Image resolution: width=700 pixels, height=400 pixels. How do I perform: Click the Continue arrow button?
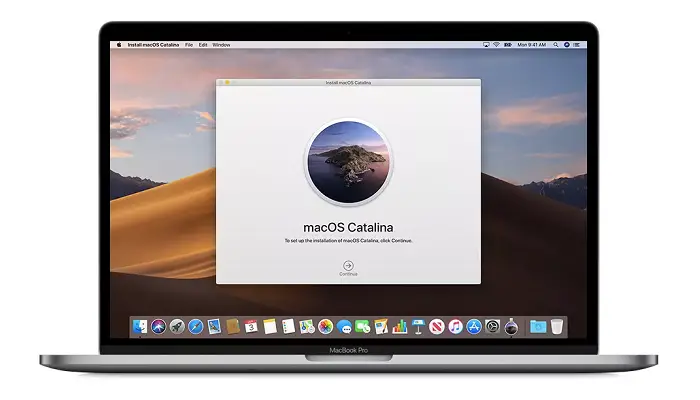(x=348, y=265)
